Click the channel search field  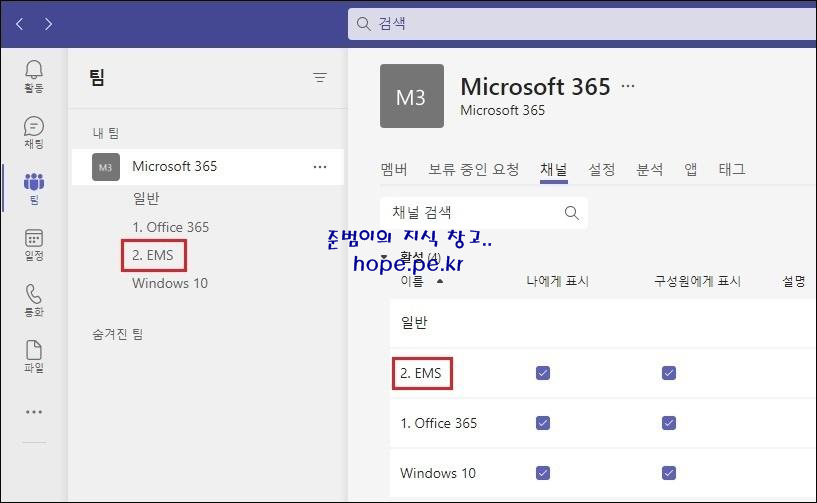coord(484,213)
